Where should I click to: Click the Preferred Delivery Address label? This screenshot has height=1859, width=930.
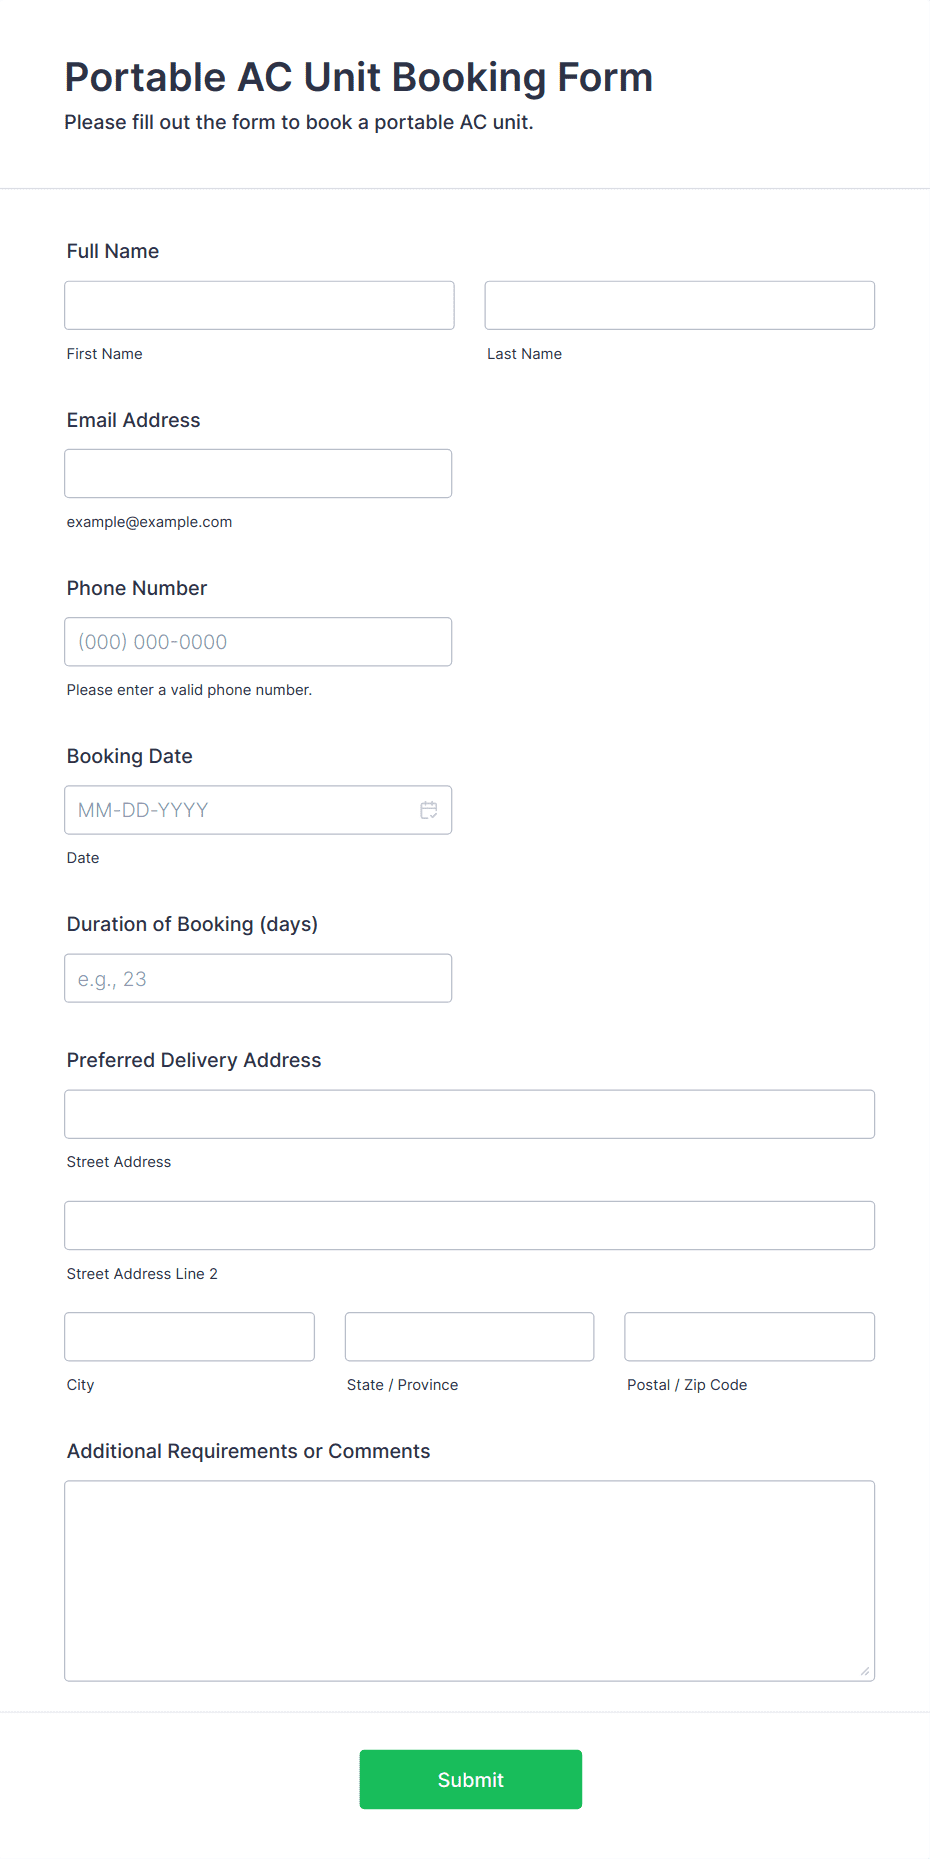(194, 1060)
